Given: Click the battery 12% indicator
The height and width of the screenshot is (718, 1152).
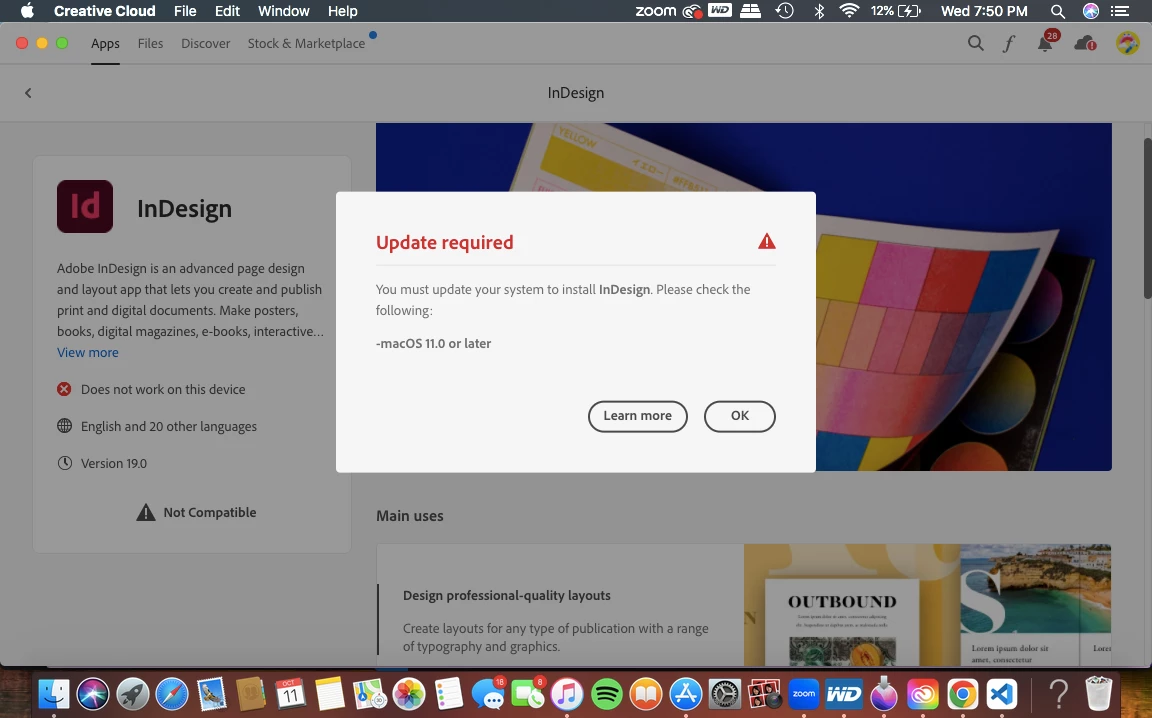Looking at the screenshot, I should pyautogui.click(x=896, y=11).
